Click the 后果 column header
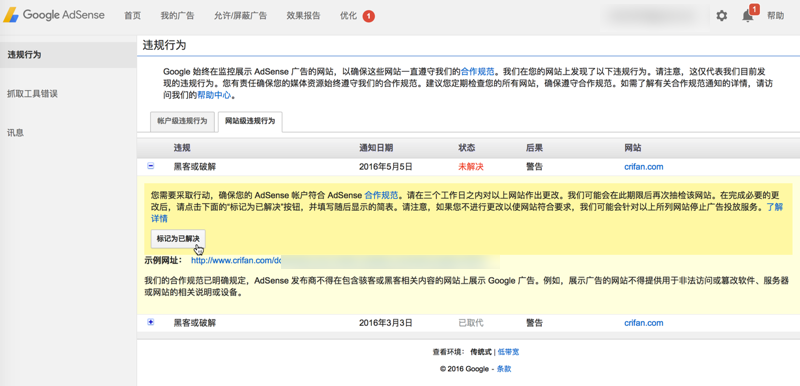The height and width of the screenshot is (386, 800). click(534, 148)
